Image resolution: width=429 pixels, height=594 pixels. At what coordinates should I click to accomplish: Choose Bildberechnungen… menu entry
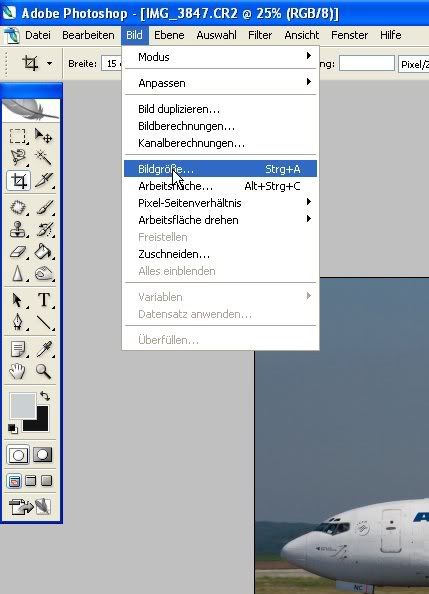pyautogui.click(x=221, y=126)
